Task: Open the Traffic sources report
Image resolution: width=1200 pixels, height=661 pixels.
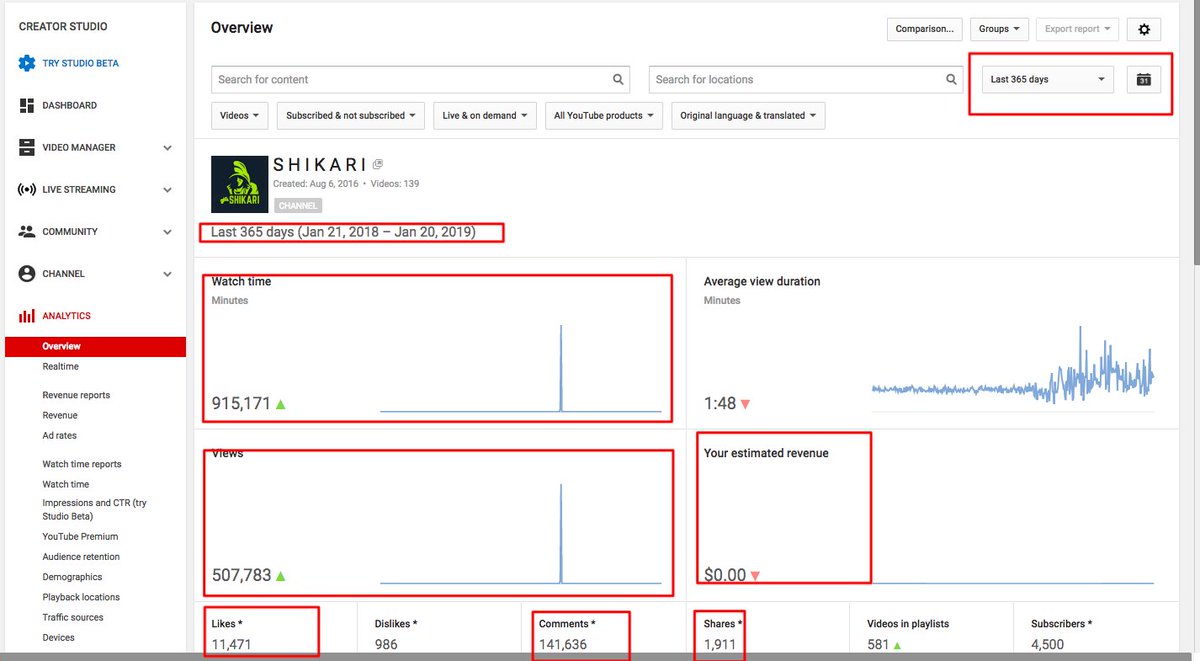Action: point(73,617)
